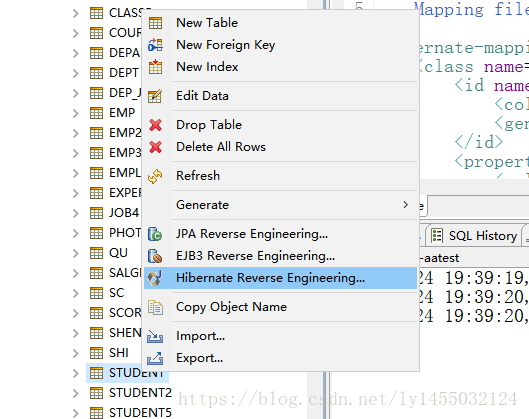Choose New Table from context menu
The image size is (529, 419).
point(281,23)
